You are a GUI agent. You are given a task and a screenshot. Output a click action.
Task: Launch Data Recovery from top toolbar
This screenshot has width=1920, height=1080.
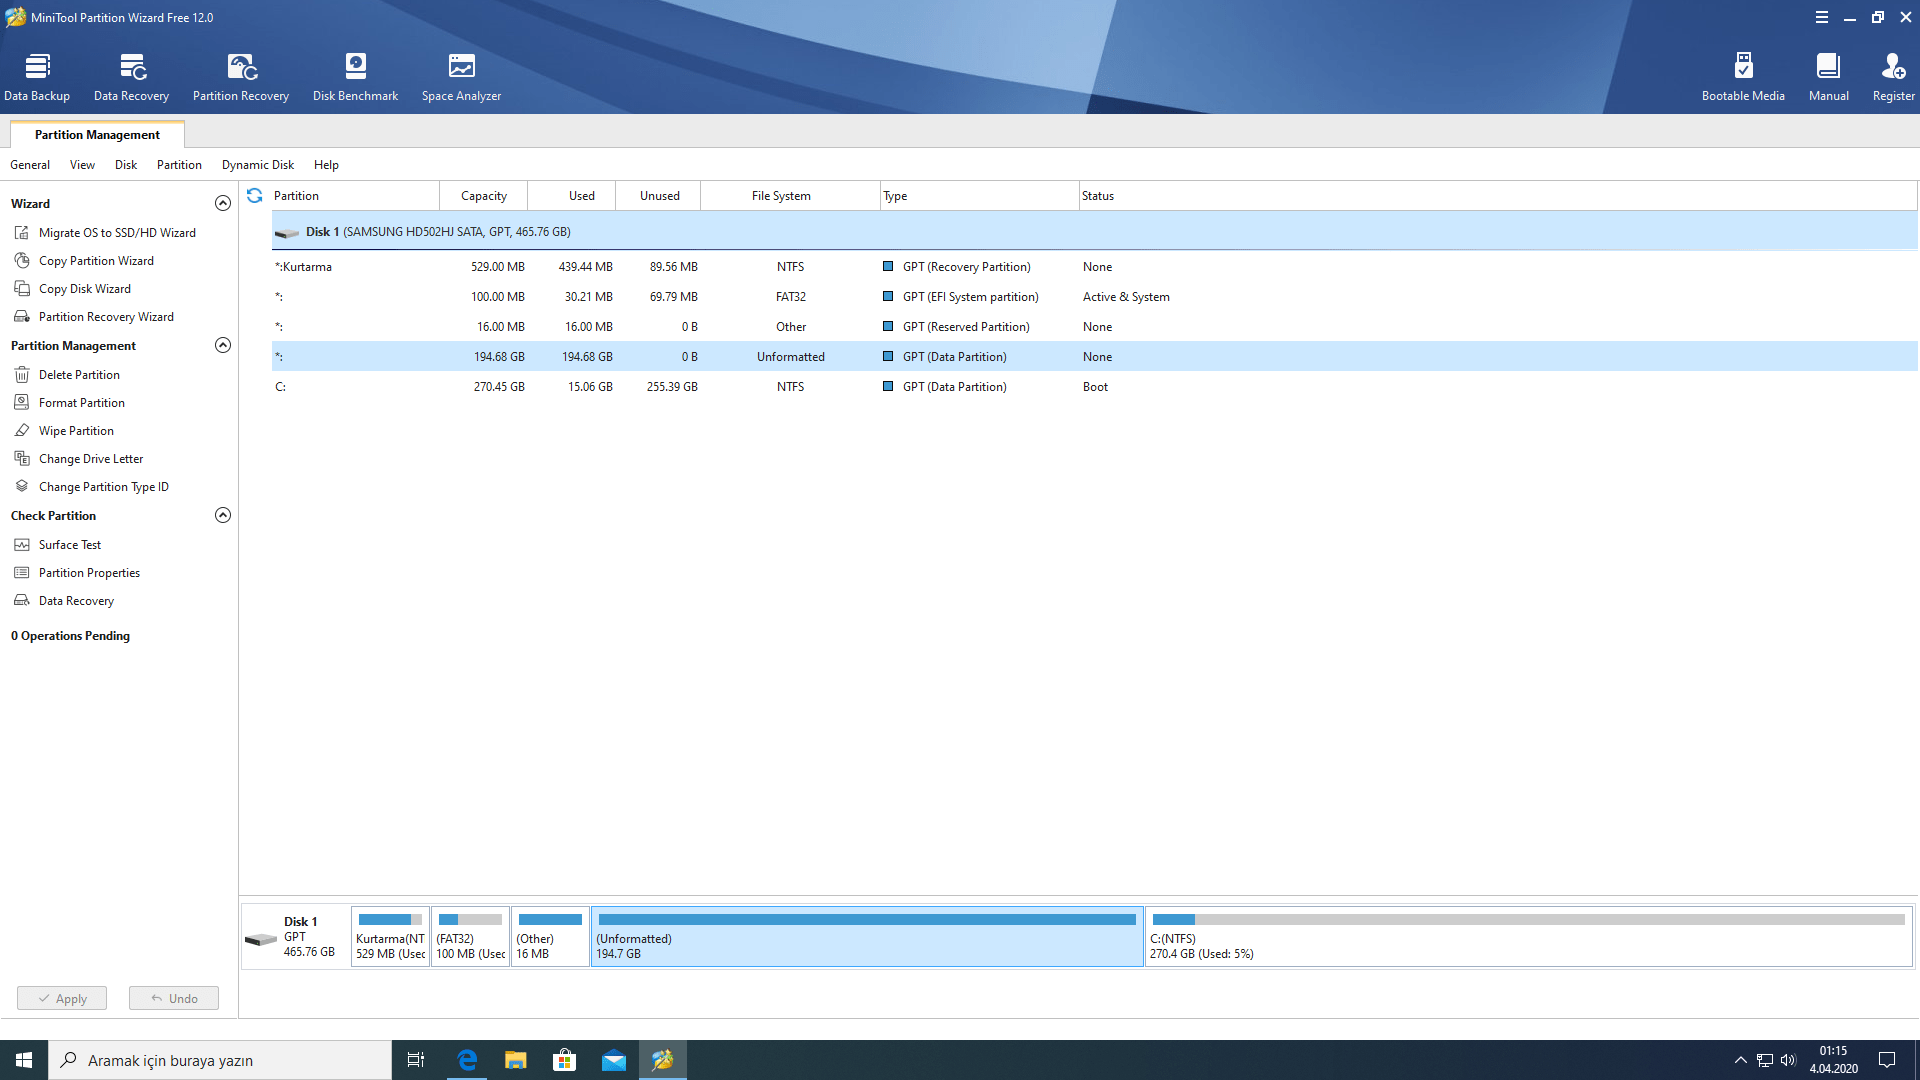click(x=131, y=76)
